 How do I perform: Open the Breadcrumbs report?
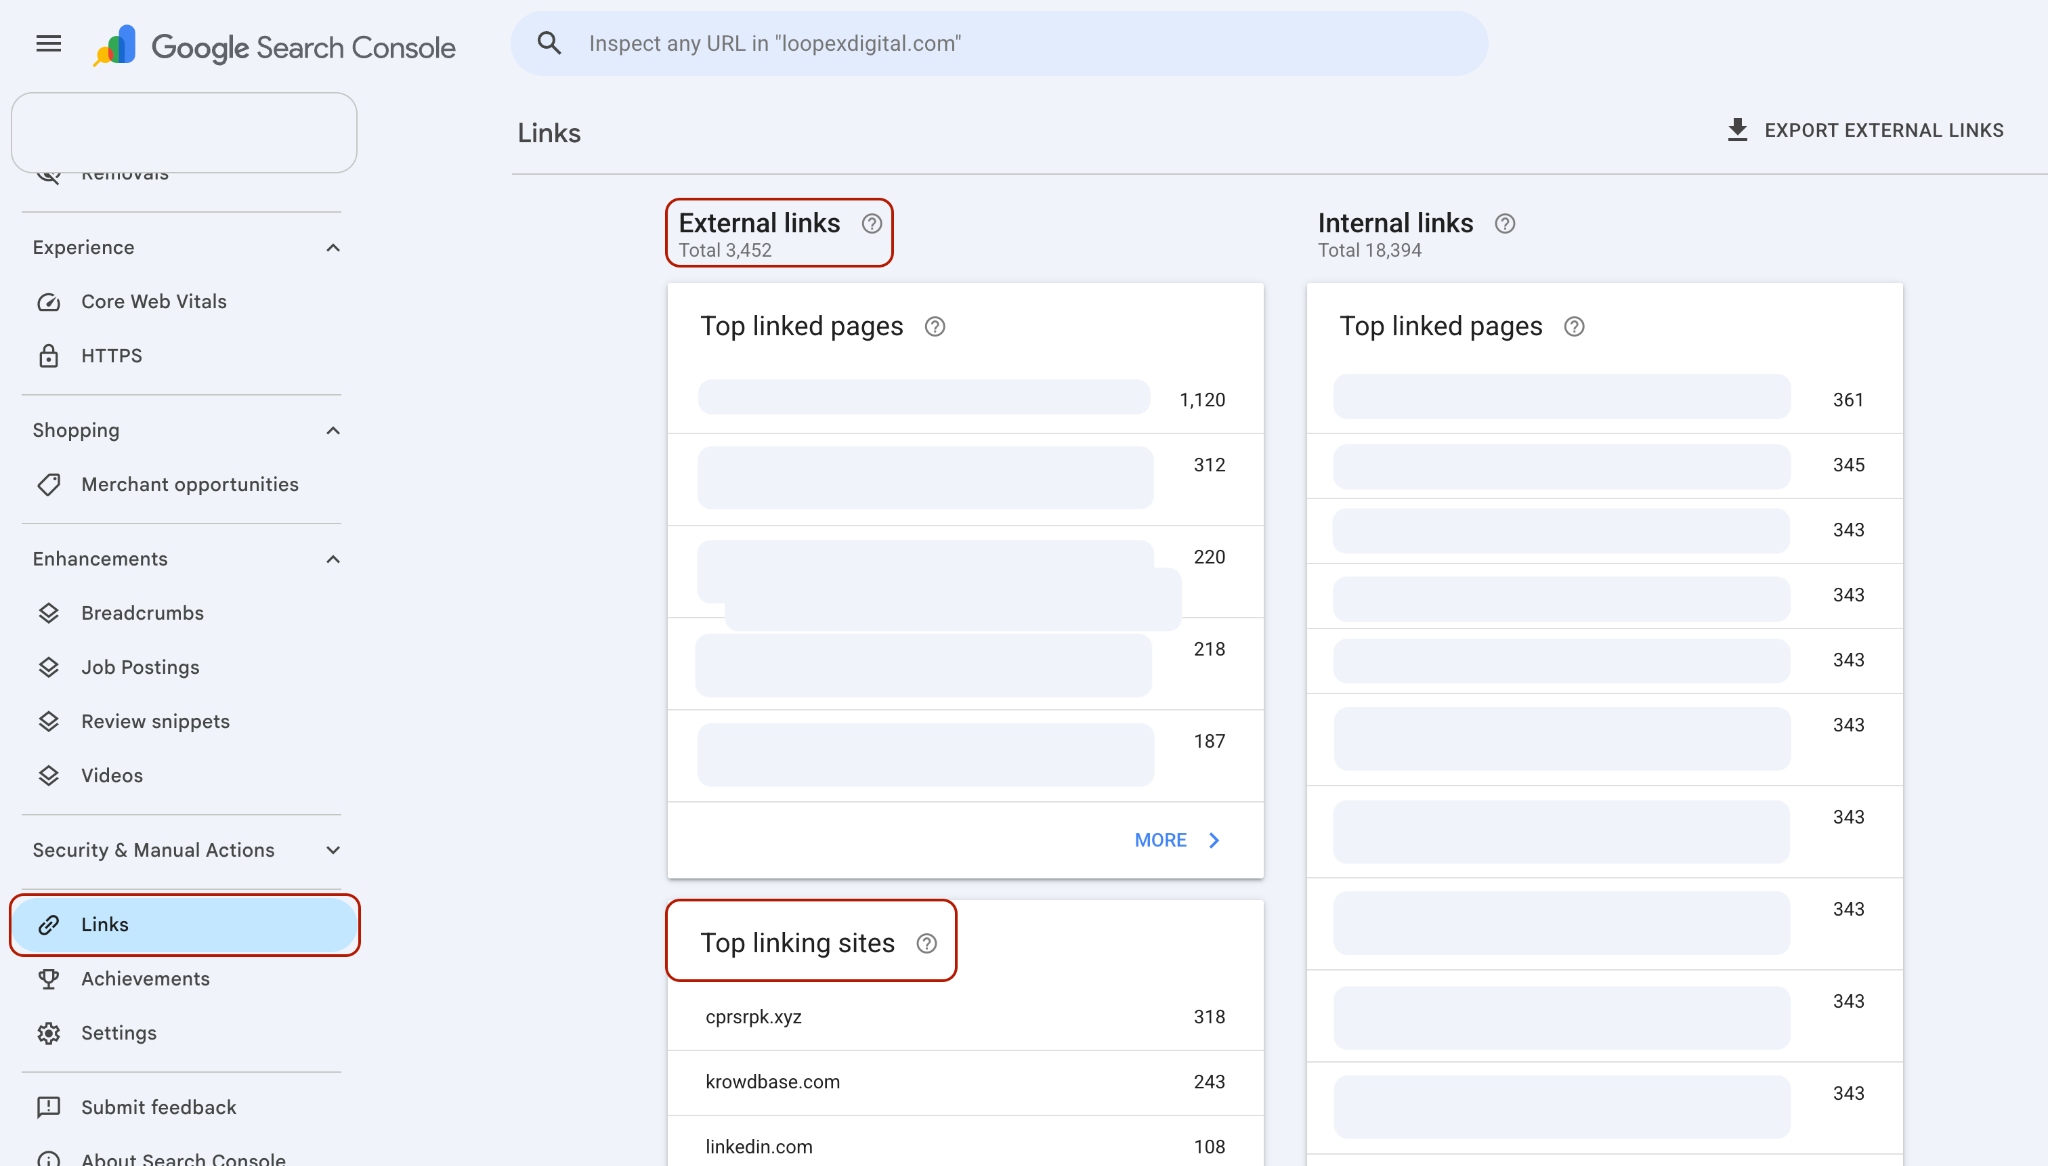tap(184, 613)
